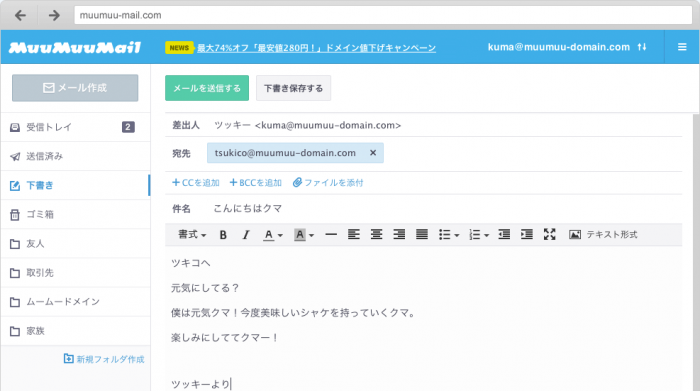Insert a horizontal line
This screenshot has width=700, height=391.
(331, 234)
